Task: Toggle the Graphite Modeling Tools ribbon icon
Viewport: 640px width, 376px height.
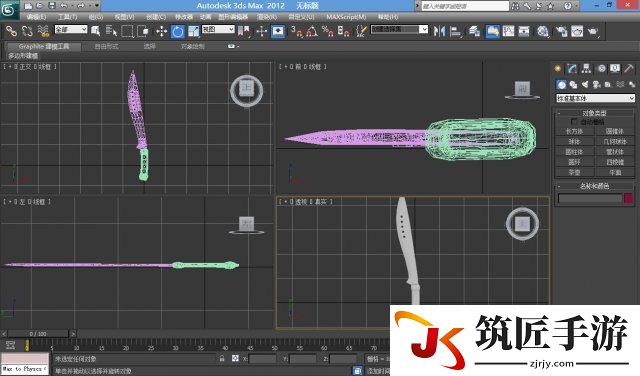Action: click(x=493, y=31)
